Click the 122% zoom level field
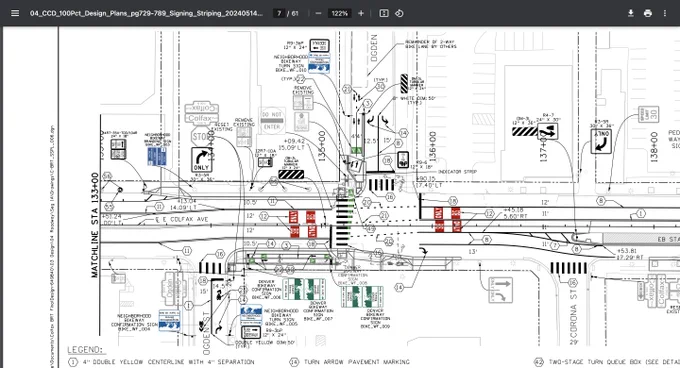The image size is (680, 368). [x=340, y=13]
